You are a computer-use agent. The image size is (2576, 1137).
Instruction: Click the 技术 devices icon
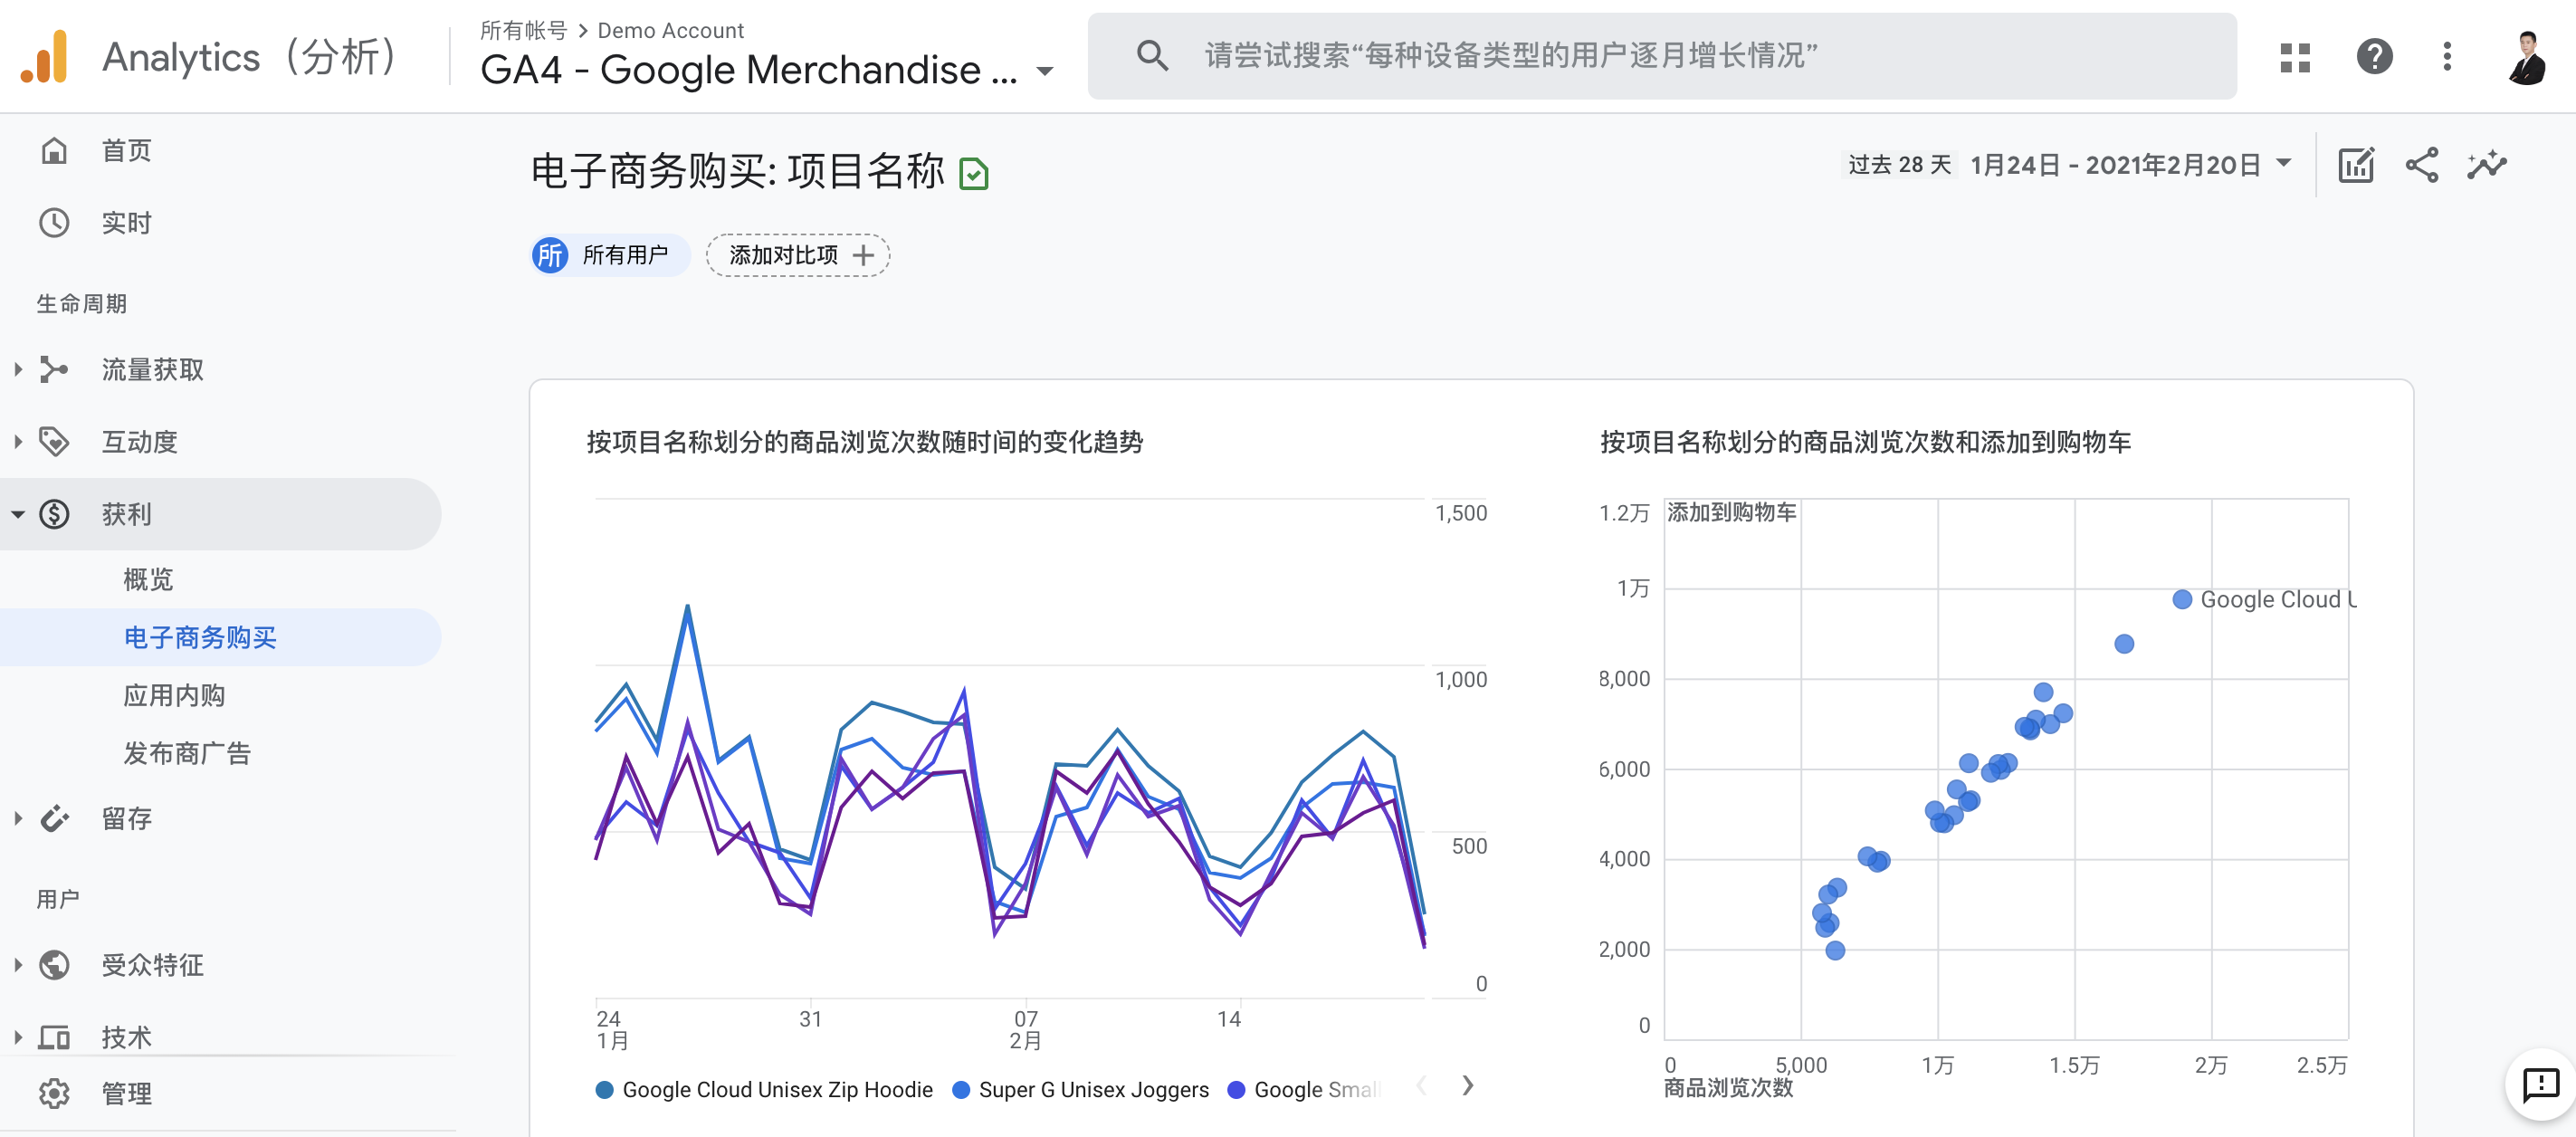54,1037
